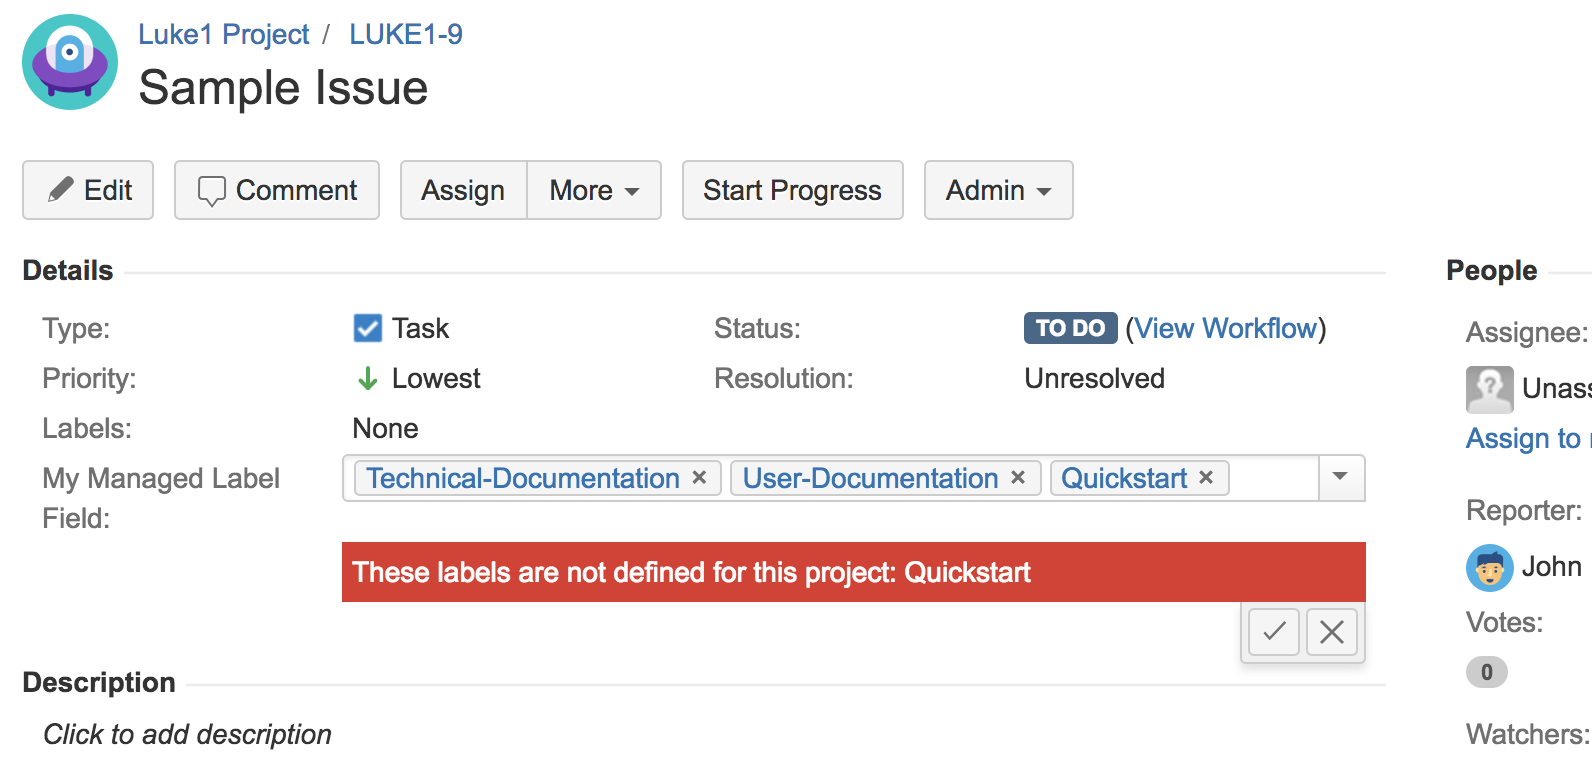Screen dimensions: 1592x766
Task: Click the X icon to cancel label changes
Action: click(x=1332, y=632)
